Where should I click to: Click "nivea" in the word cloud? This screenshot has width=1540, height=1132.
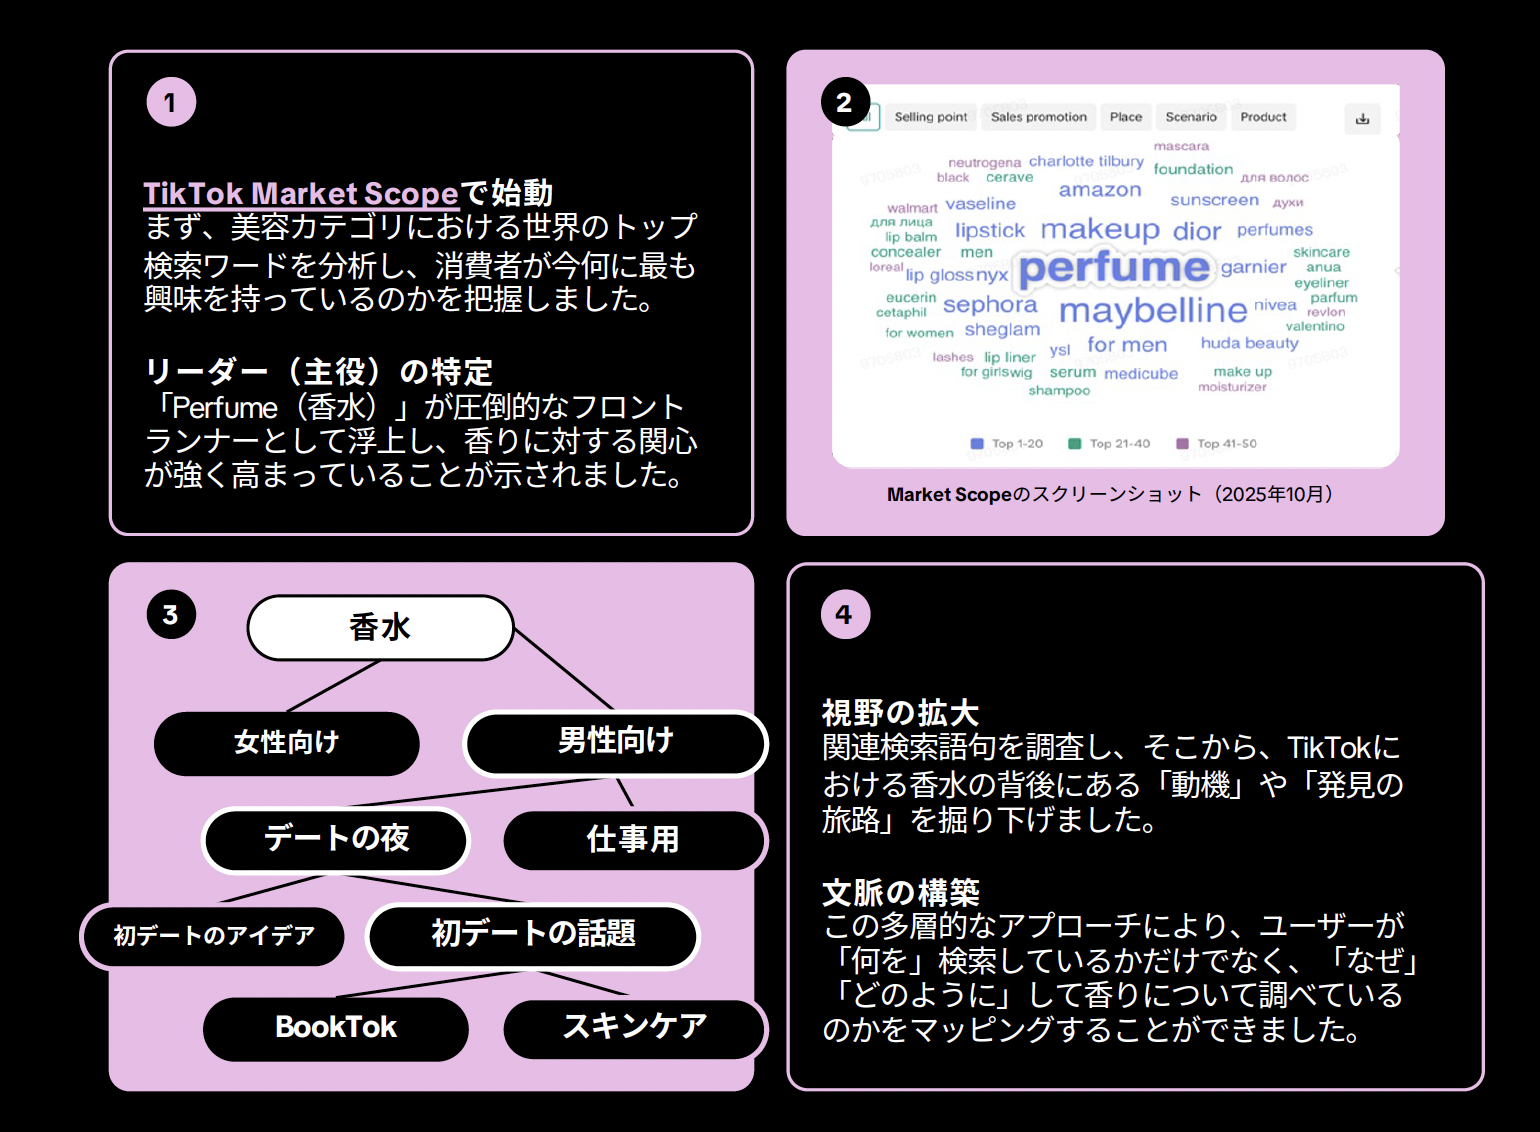click(x=1275, y=305)
